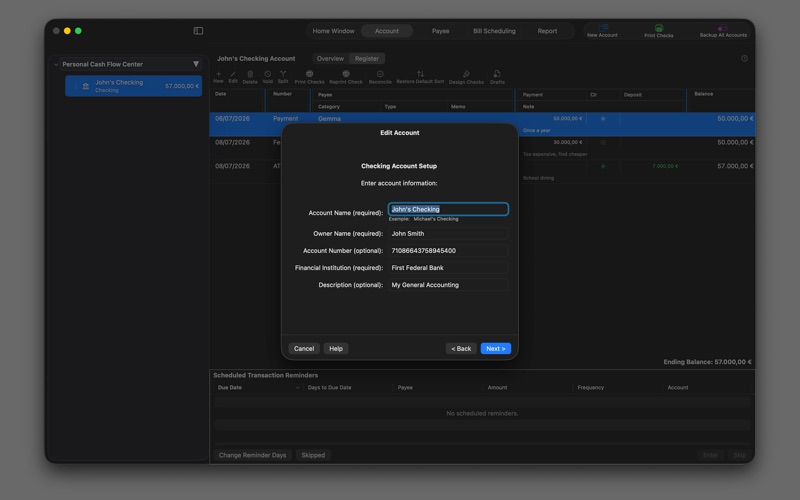
Task: Click the Restore Default Sort icon
Action: [420, 74]
